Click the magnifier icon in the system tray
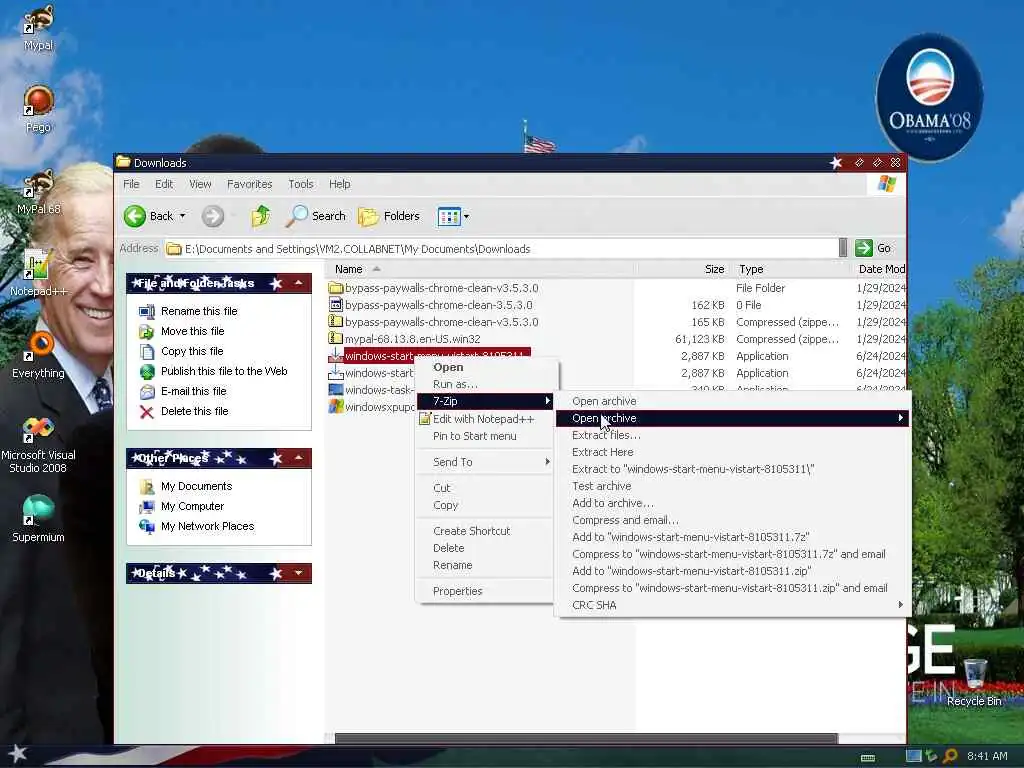Viewport: 1024px width, 768px height. (950, 756)
